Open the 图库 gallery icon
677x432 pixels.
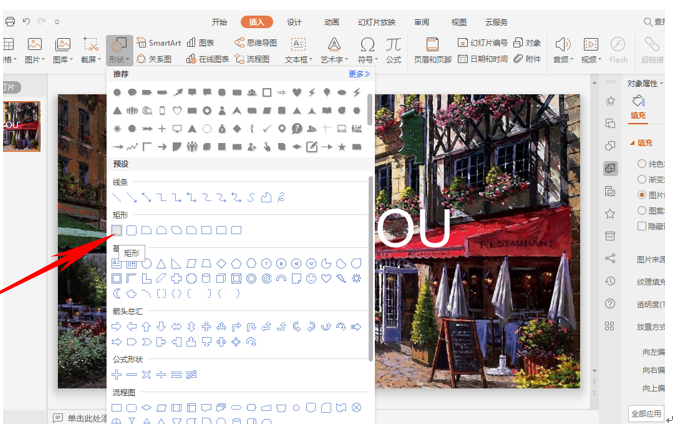(63, 50)
